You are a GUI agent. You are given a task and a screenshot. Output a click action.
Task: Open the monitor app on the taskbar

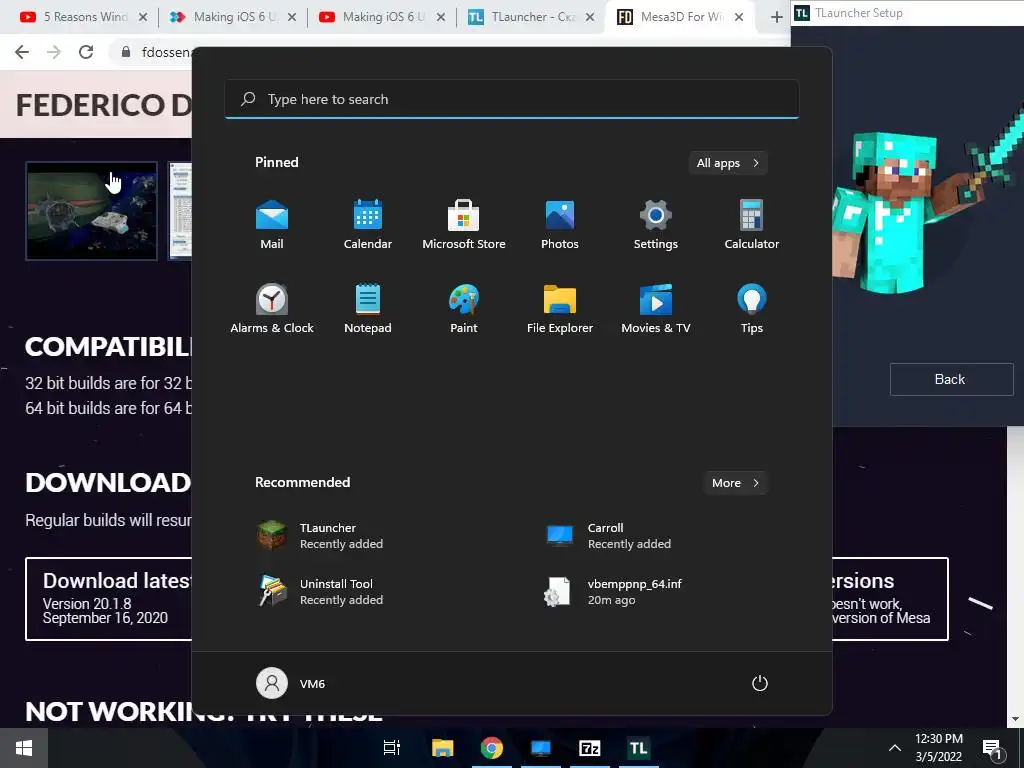541,748
